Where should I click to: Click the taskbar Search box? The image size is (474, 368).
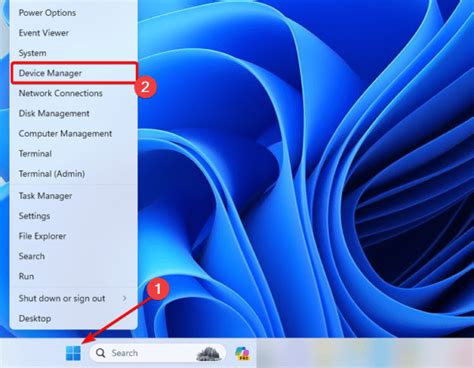(x=157, y=353)
